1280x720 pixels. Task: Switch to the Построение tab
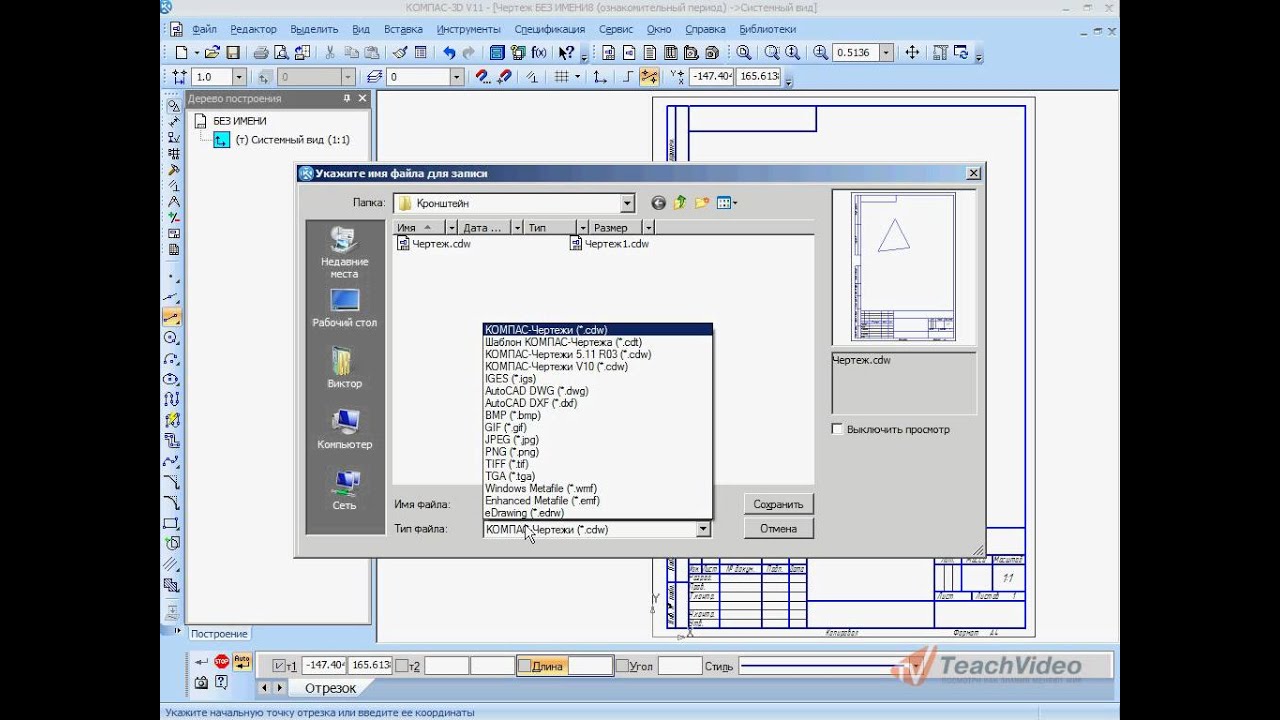(219, 634)
